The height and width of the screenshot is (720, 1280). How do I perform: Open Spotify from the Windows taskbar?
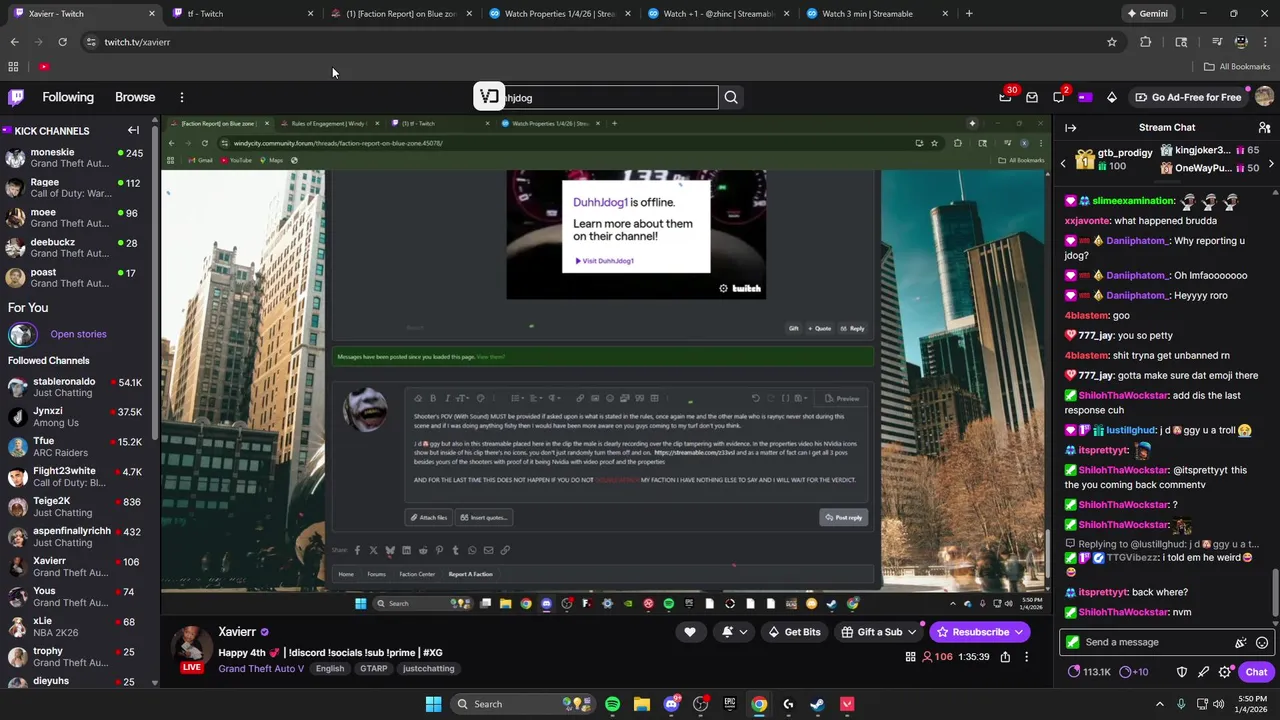click(612, 704)
